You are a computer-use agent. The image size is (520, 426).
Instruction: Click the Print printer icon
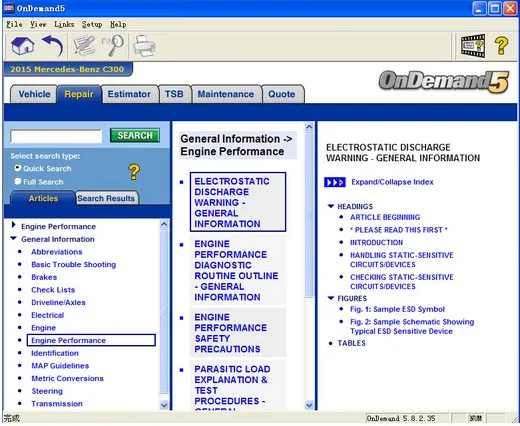pyautogui.click(x=144, y=46)
